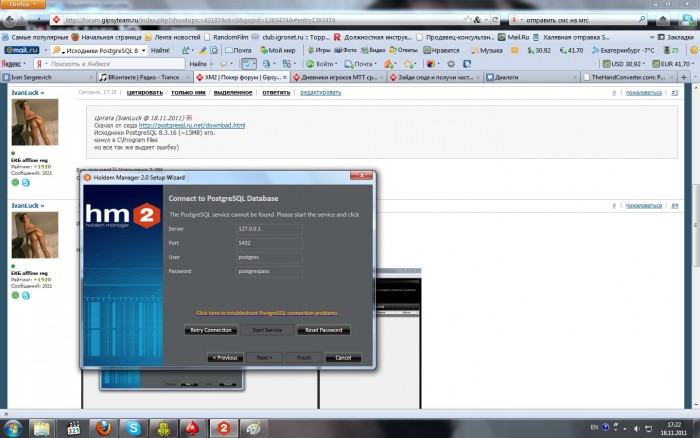This screenshot has width=700, height=438.
Task: Open Firefox from the taskbar
Action: [103, 428]
